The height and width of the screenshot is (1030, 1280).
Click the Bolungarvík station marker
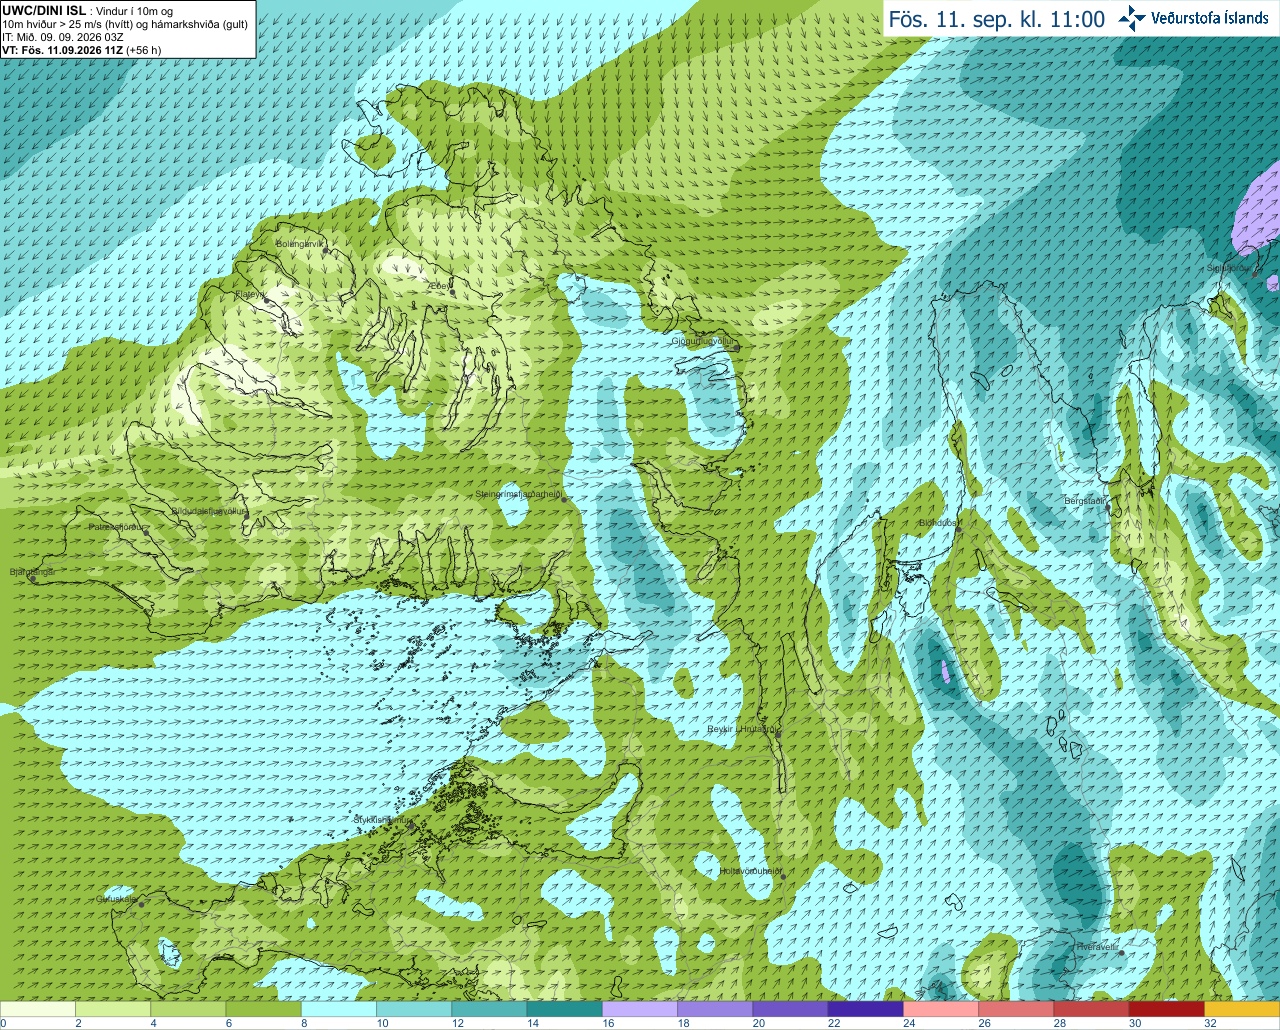325,250
